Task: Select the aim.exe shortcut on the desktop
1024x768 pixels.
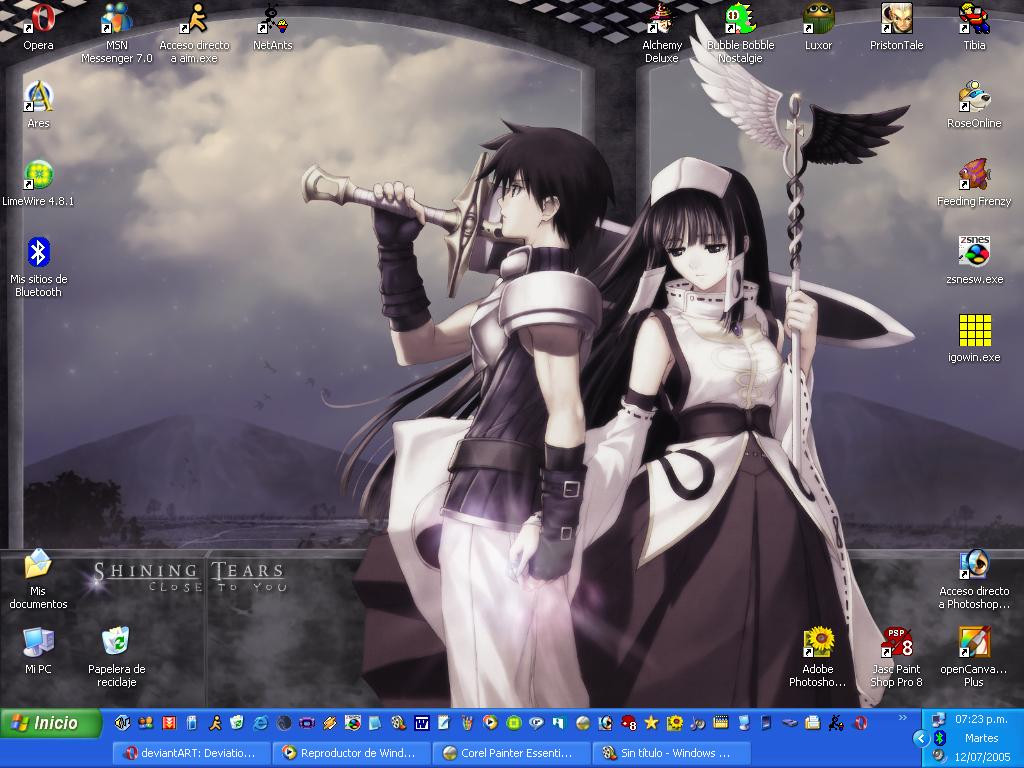Action: [195, 33]
